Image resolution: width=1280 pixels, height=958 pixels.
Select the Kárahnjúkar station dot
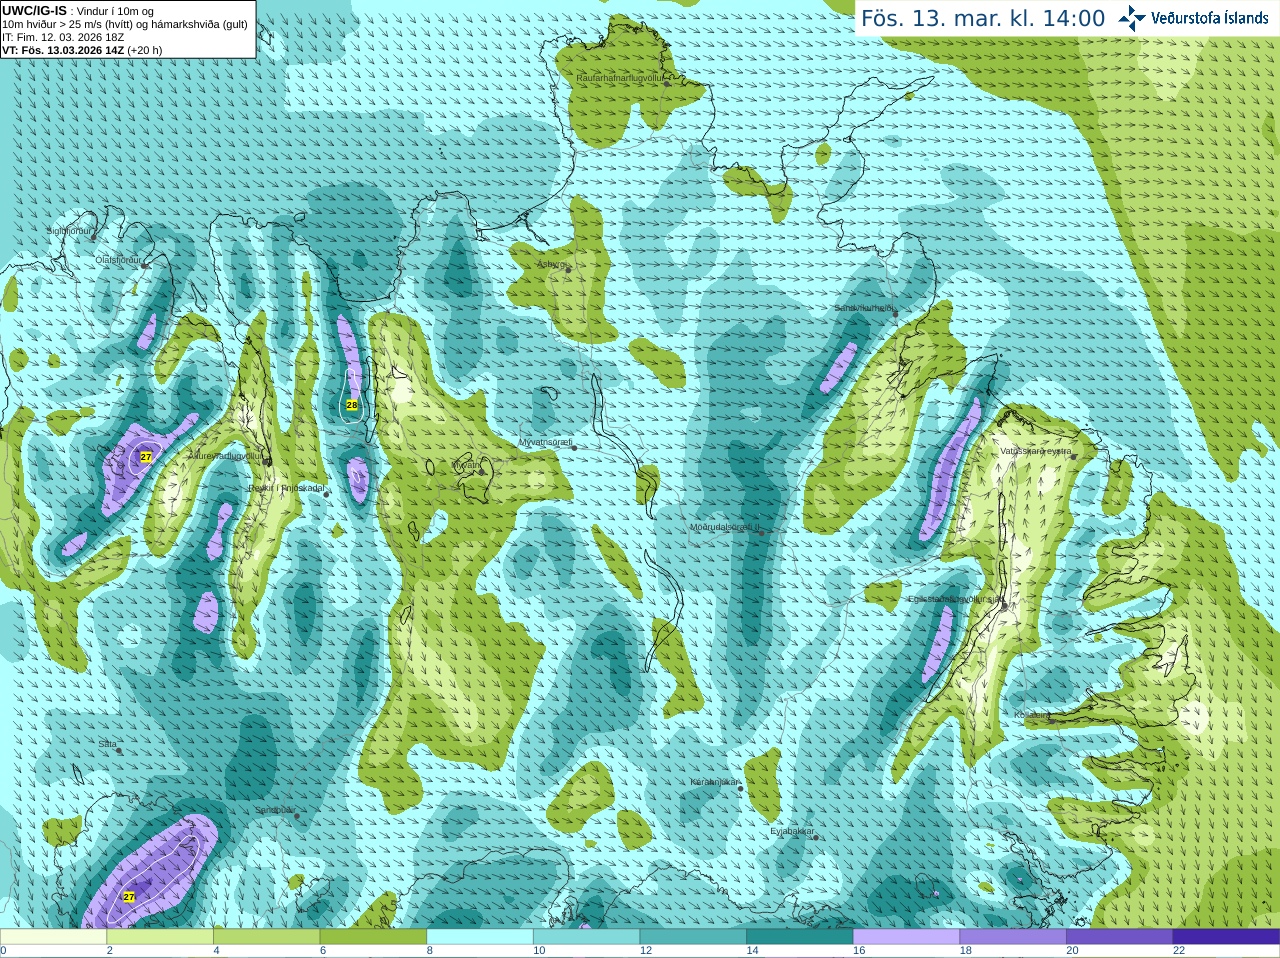(740, 789)
